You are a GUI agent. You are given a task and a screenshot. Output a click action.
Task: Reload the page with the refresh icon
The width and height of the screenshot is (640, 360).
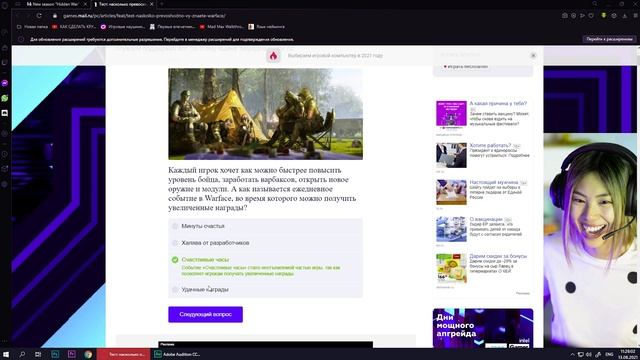39,16
